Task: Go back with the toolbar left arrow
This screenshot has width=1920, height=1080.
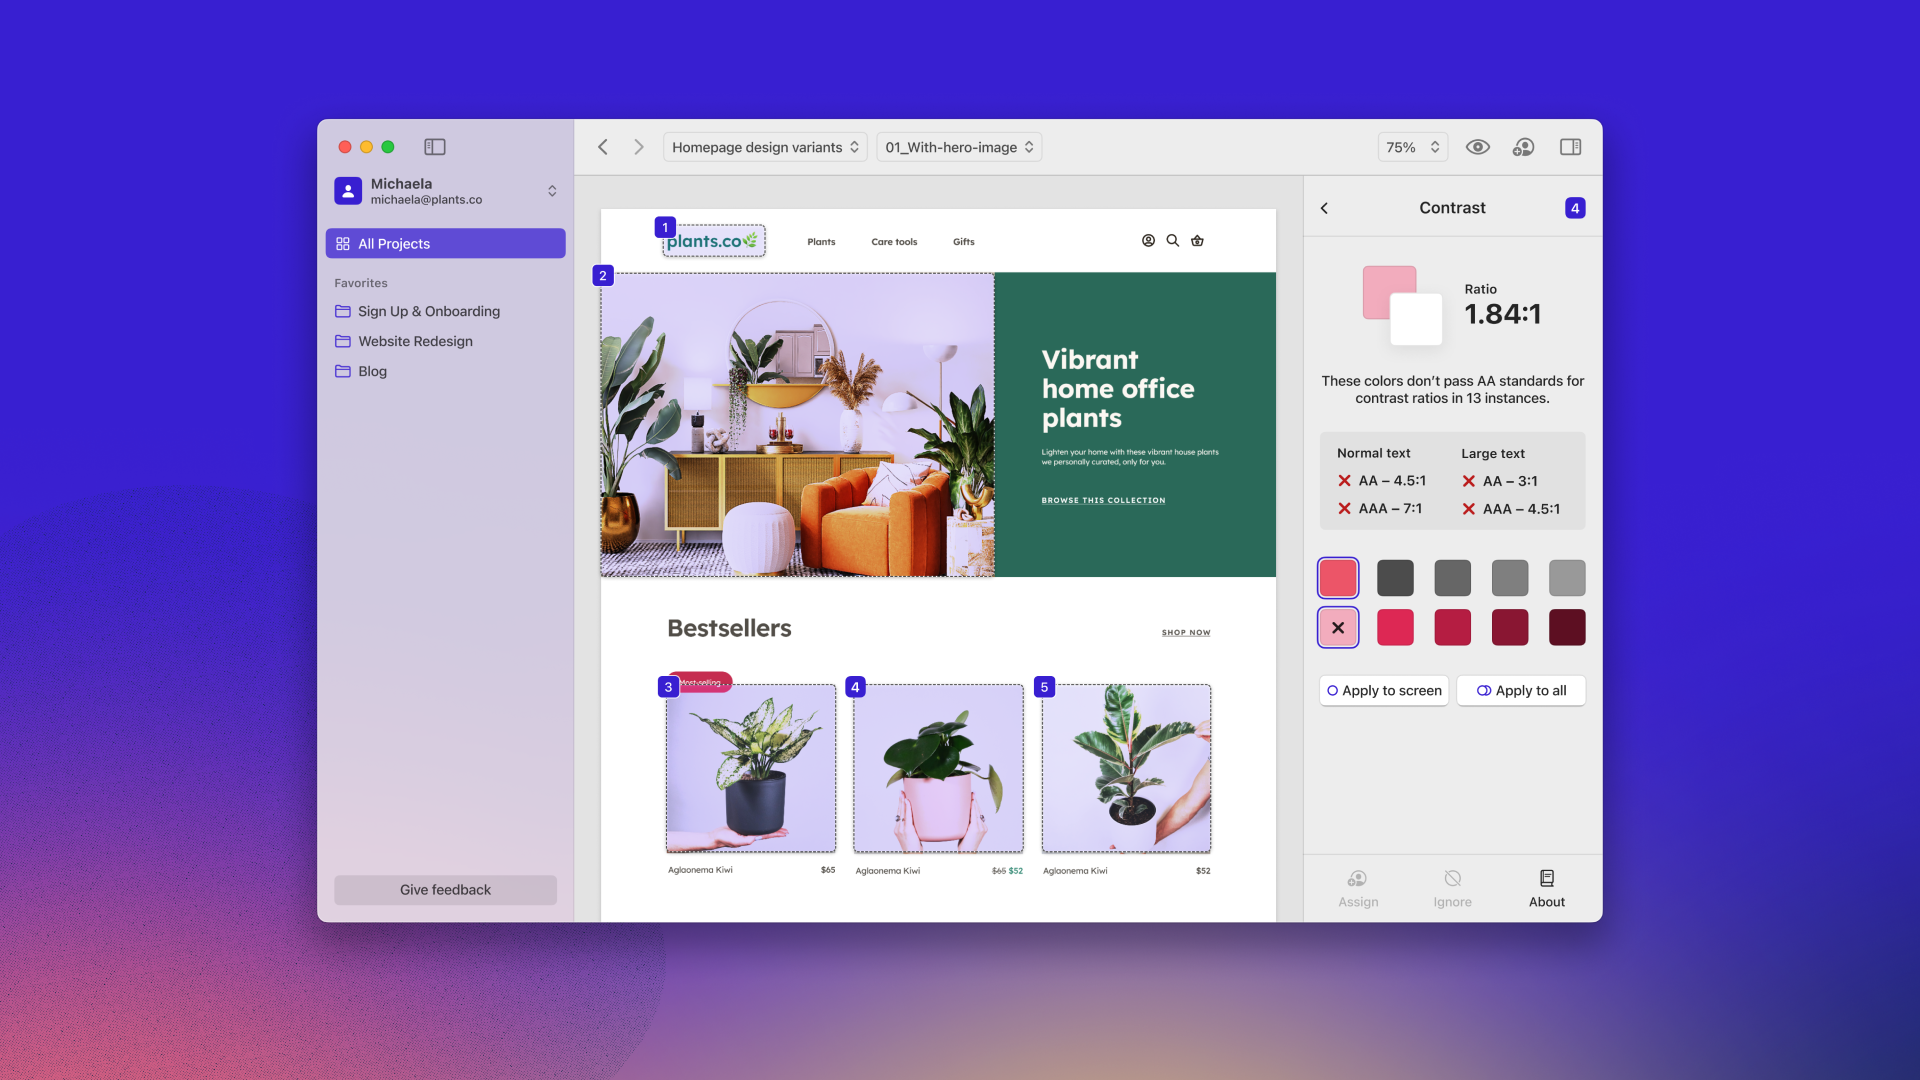Action: coord(603,147)
